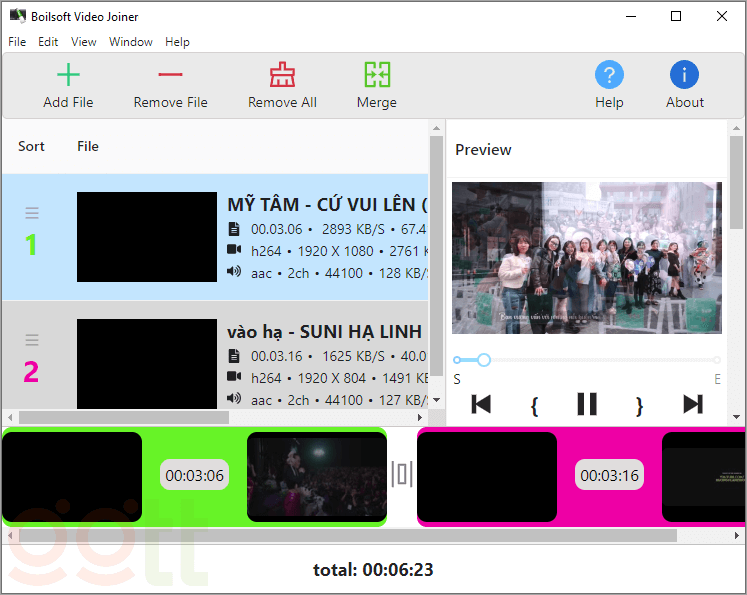Image resolution: width=747 pixels, height=595 pixels.
Task: Click the Remove All broom icon
Action: 282,75
